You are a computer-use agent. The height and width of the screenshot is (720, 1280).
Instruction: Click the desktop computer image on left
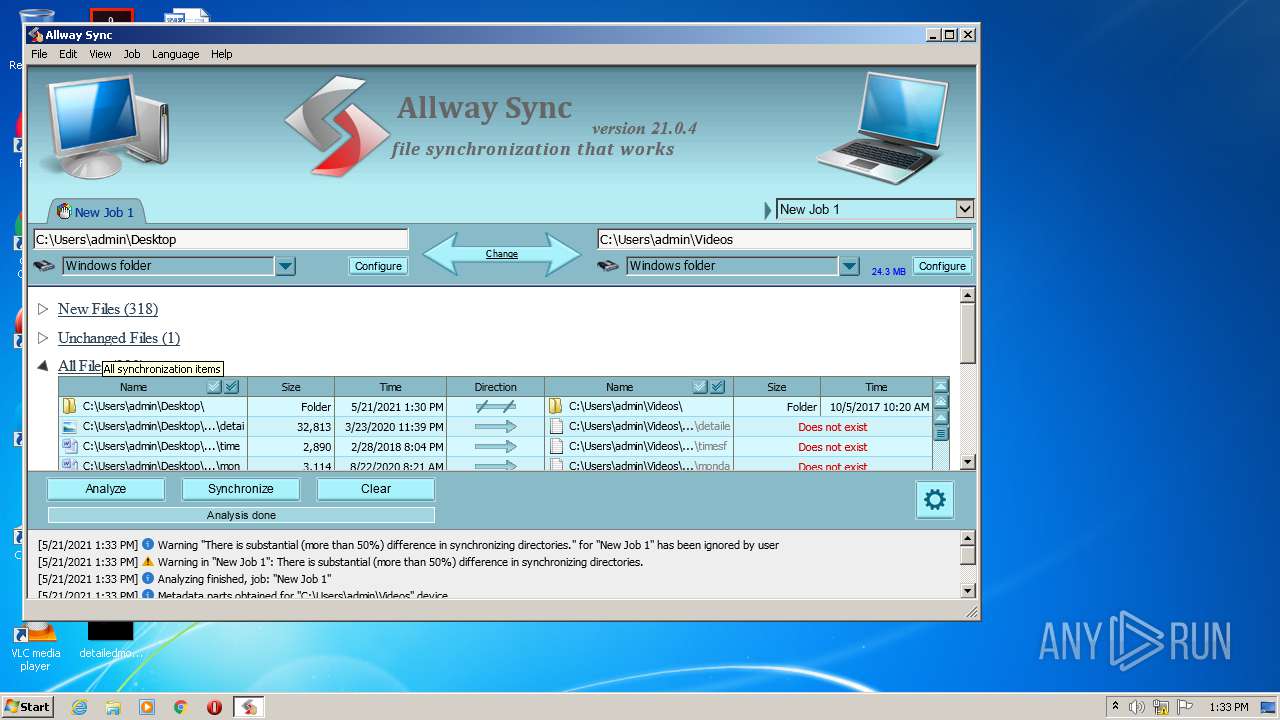[x=104, y=125]
